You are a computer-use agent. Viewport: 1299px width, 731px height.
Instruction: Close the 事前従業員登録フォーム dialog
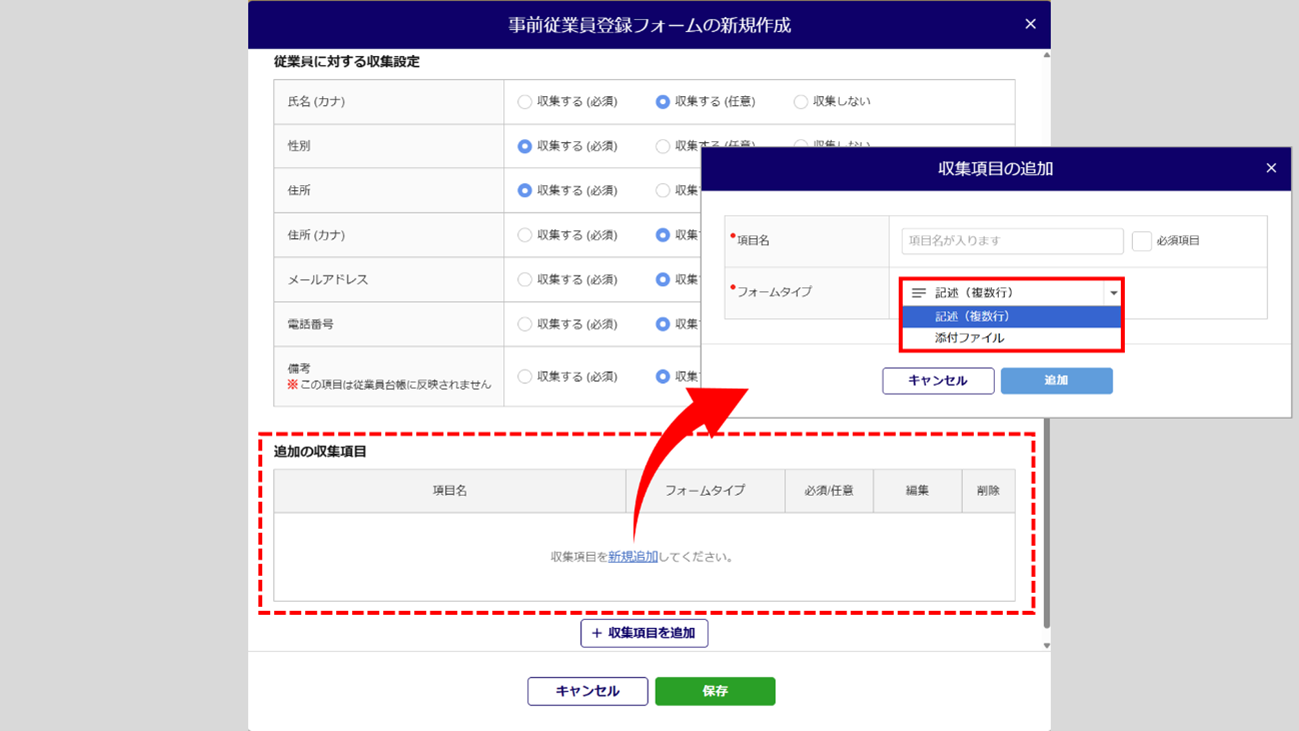1030,24
